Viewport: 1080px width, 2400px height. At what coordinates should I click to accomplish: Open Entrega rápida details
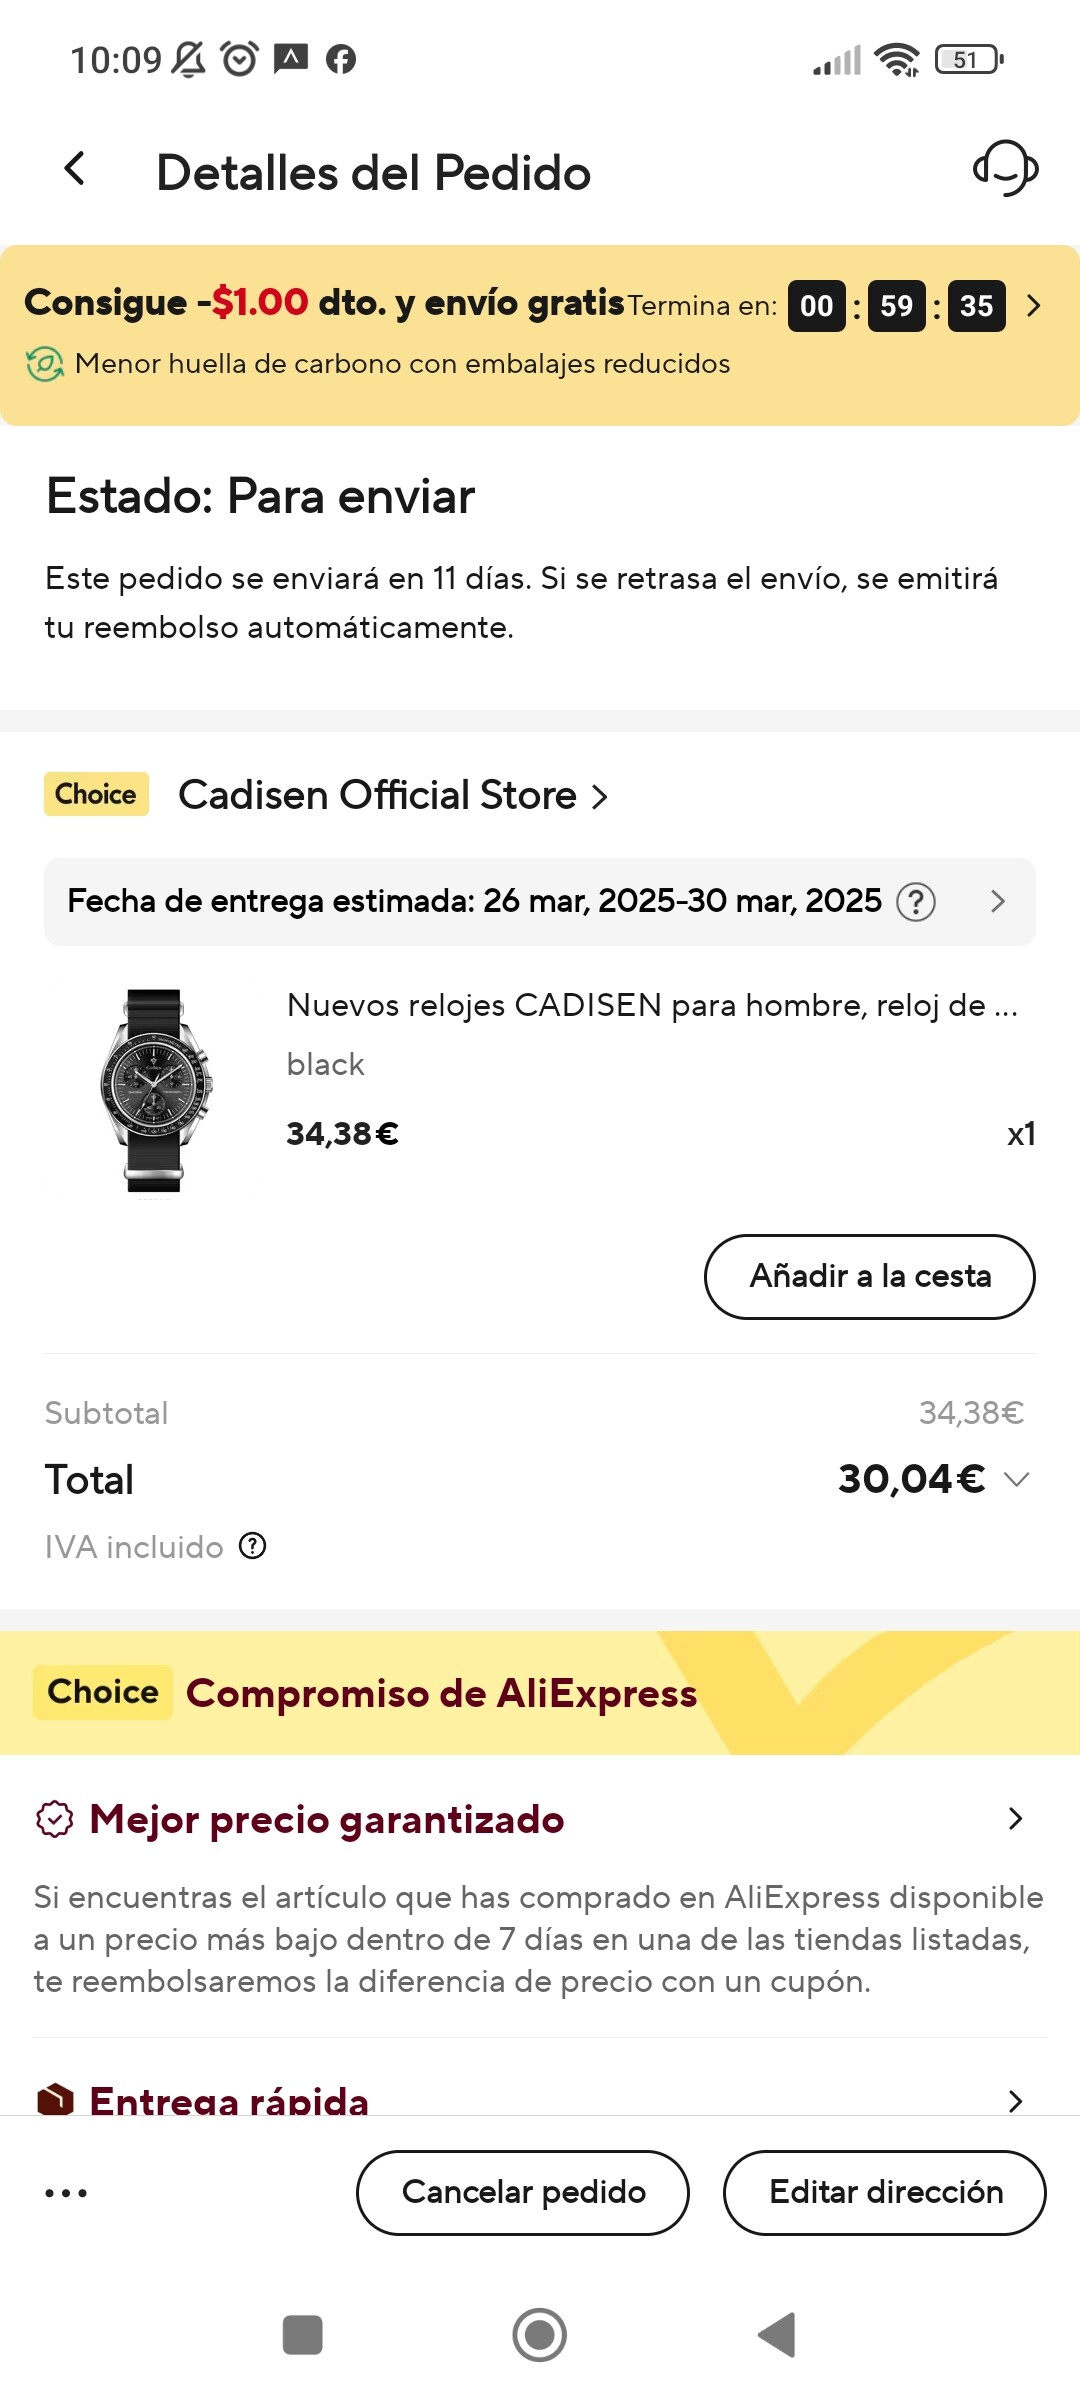tap(1014, 2100)
